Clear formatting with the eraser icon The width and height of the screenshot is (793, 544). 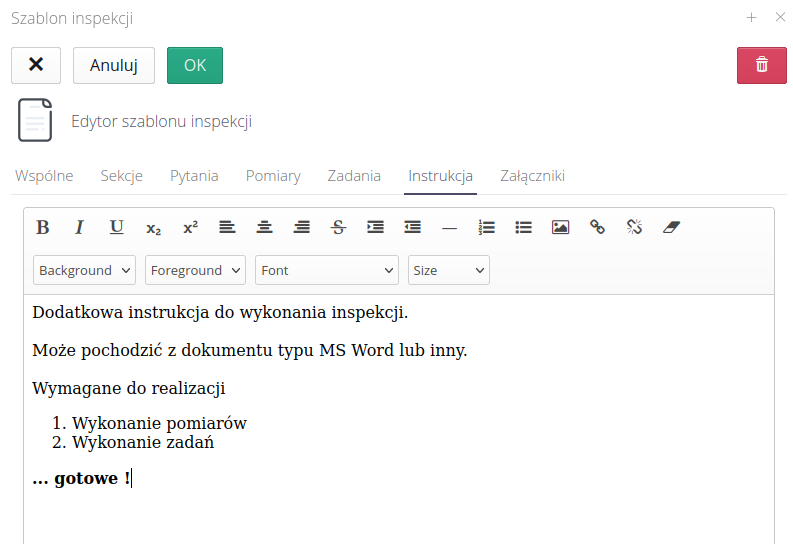click(671, 227)
